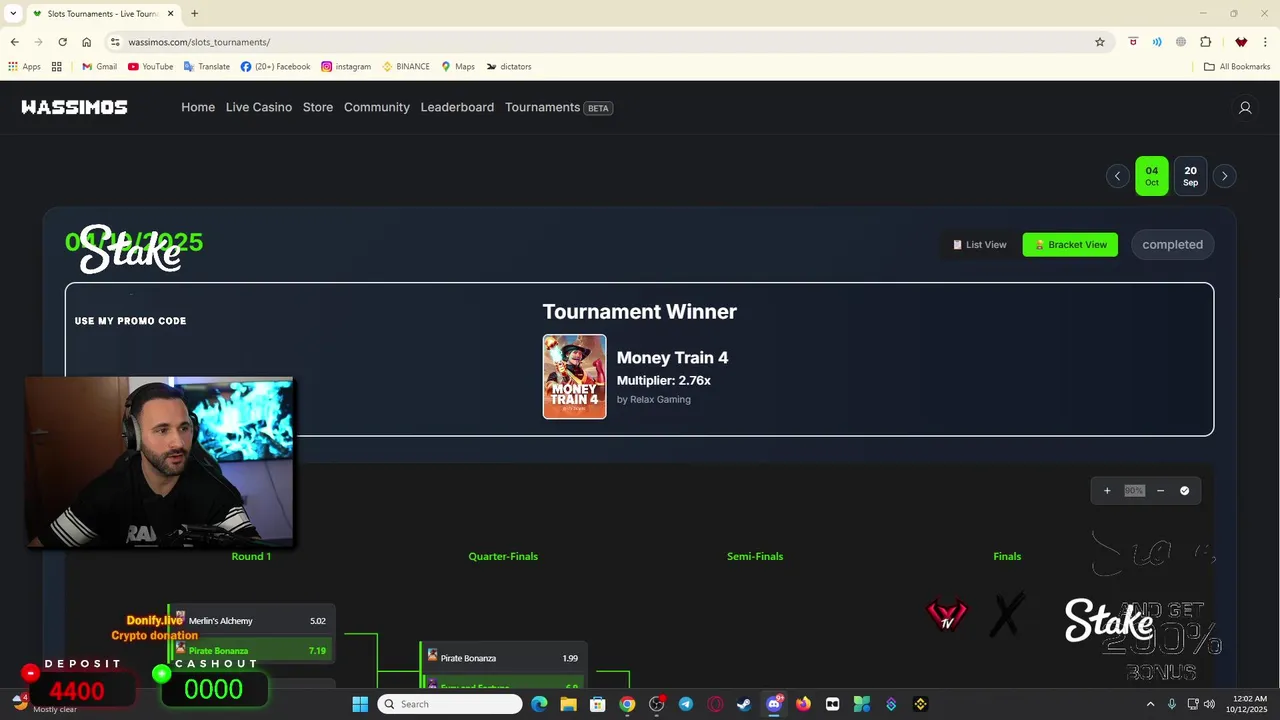
Task: Open the Facebook bookmark
Action: (x=275, y=67)
